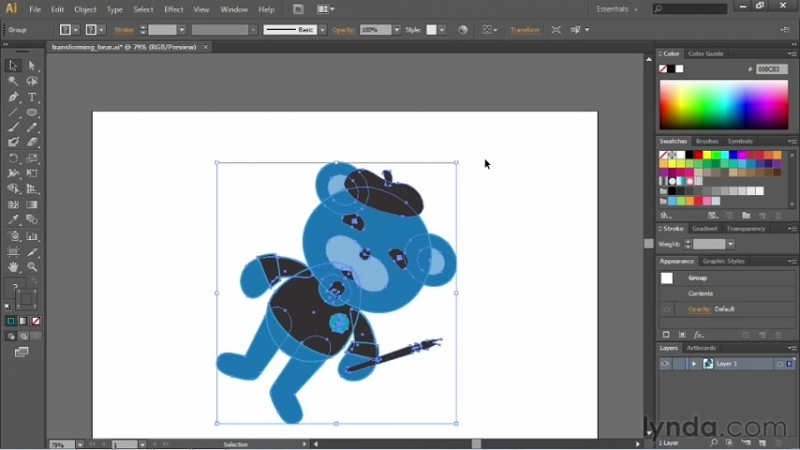The width and height of the screenshot is (800, 450).
Task: Click the hex color value field
Action: [771, 69]
